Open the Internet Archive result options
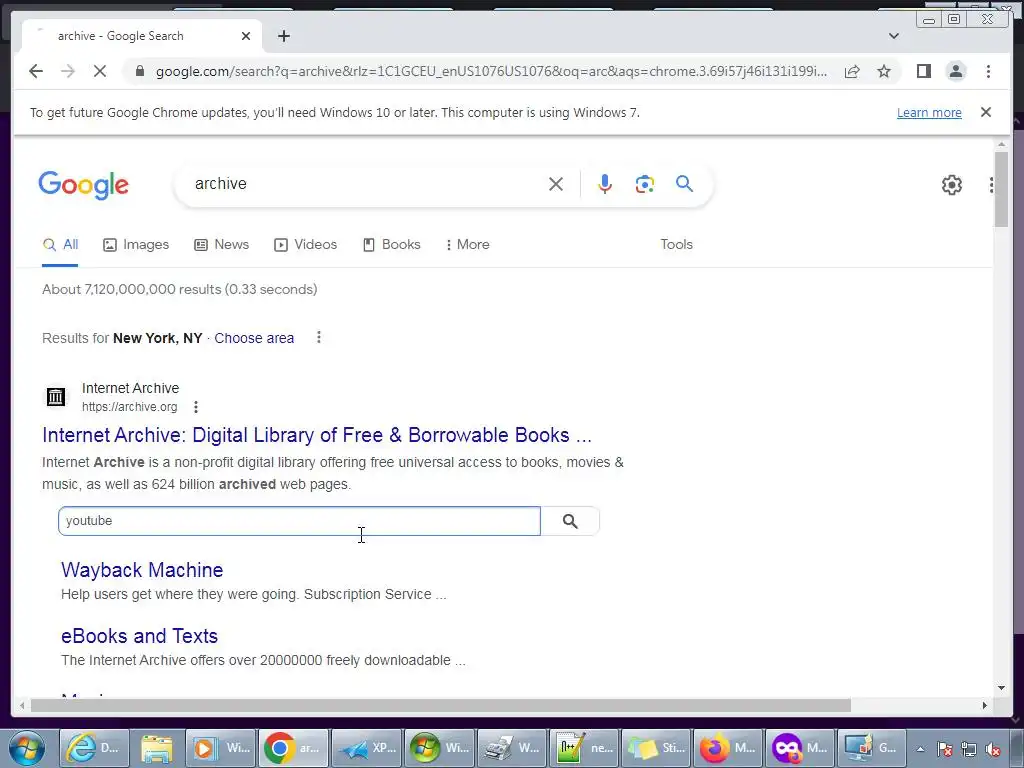 (196, 407)
